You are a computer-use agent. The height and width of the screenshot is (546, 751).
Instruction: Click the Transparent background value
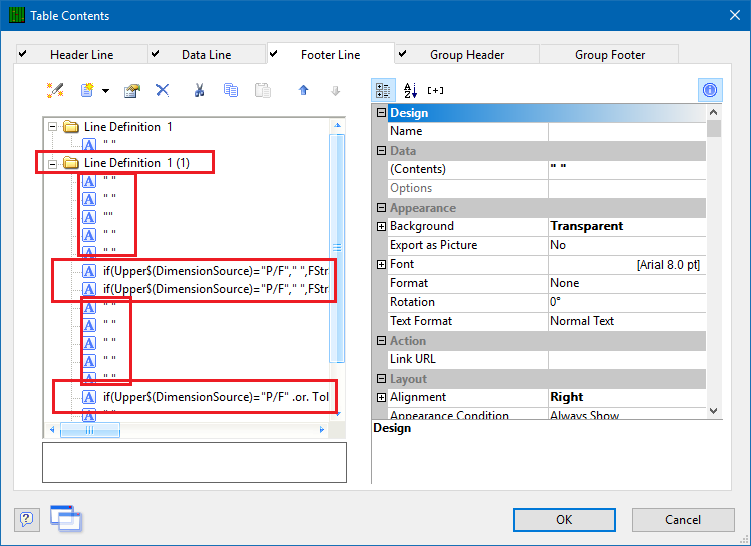point(627,226)
